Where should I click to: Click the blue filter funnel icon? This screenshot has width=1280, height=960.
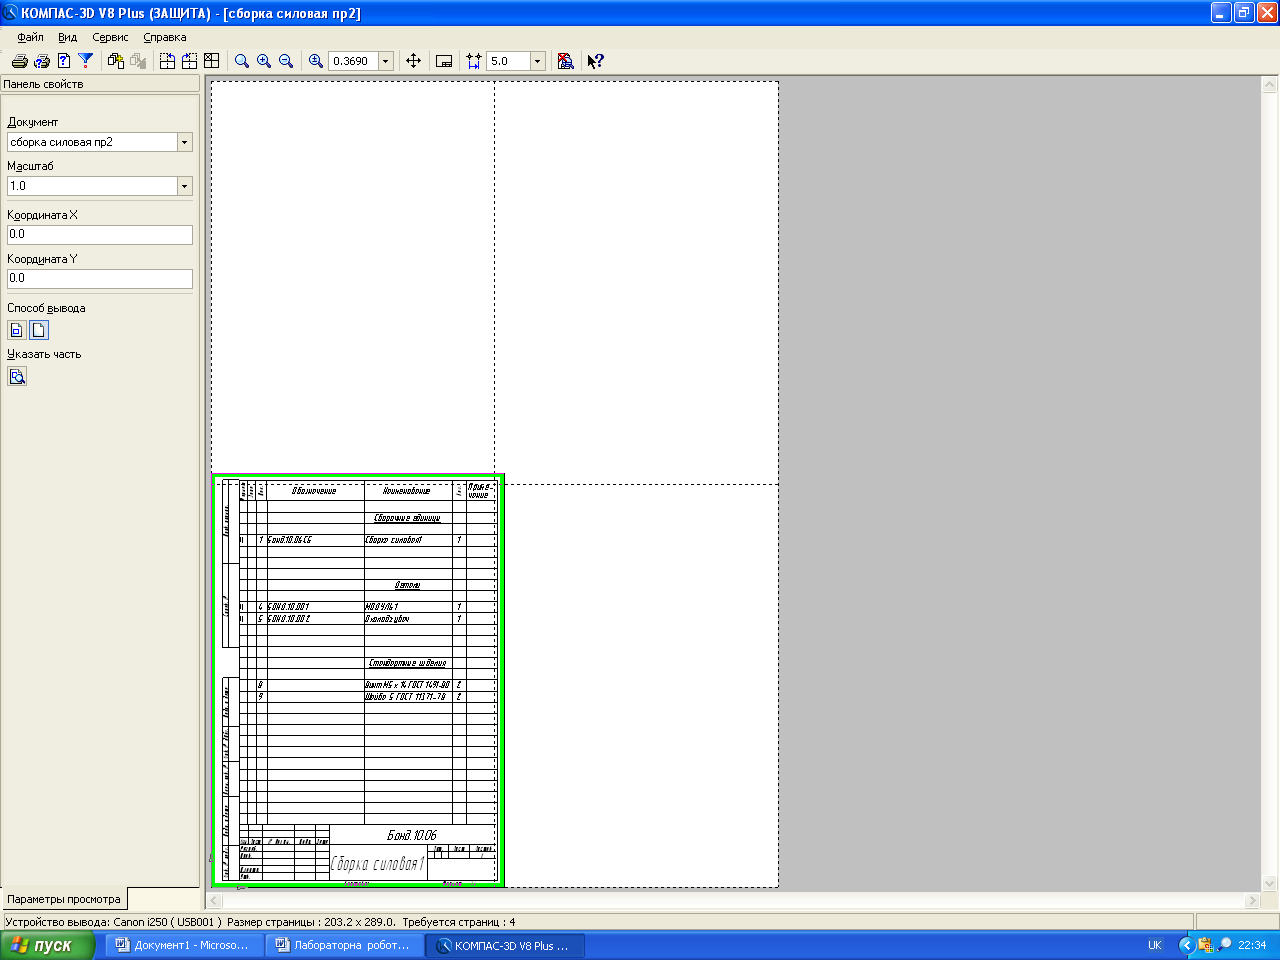click(x=86, y=61)
